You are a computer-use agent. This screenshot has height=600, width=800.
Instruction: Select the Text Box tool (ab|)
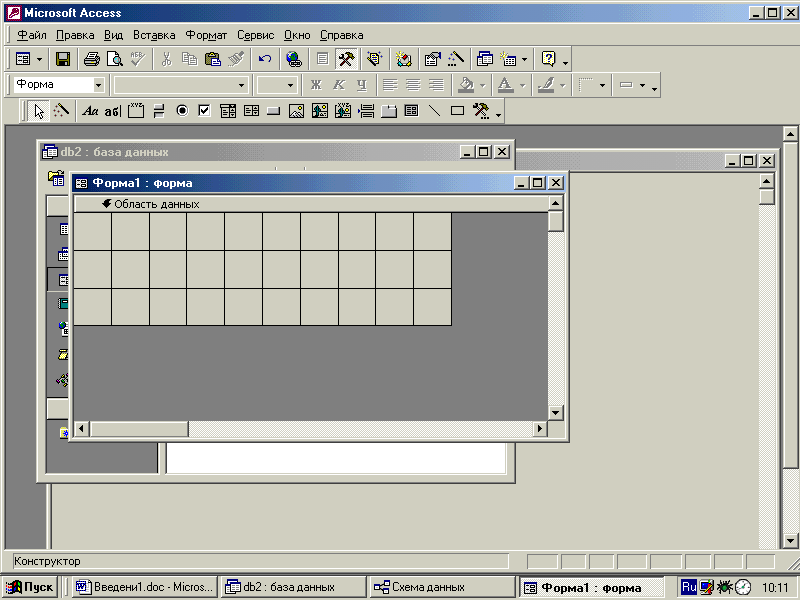(x=113, y=111)
